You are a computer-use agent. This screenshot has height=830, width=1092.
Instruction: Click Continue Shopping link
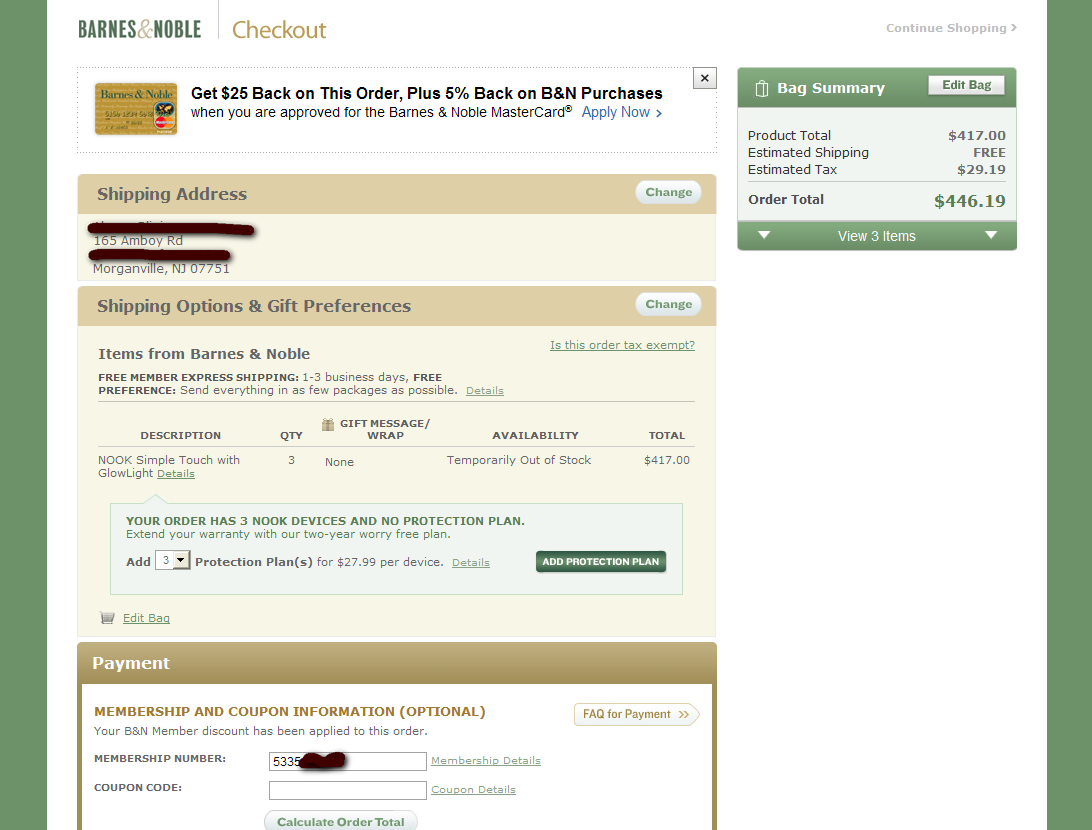[951, 28]
